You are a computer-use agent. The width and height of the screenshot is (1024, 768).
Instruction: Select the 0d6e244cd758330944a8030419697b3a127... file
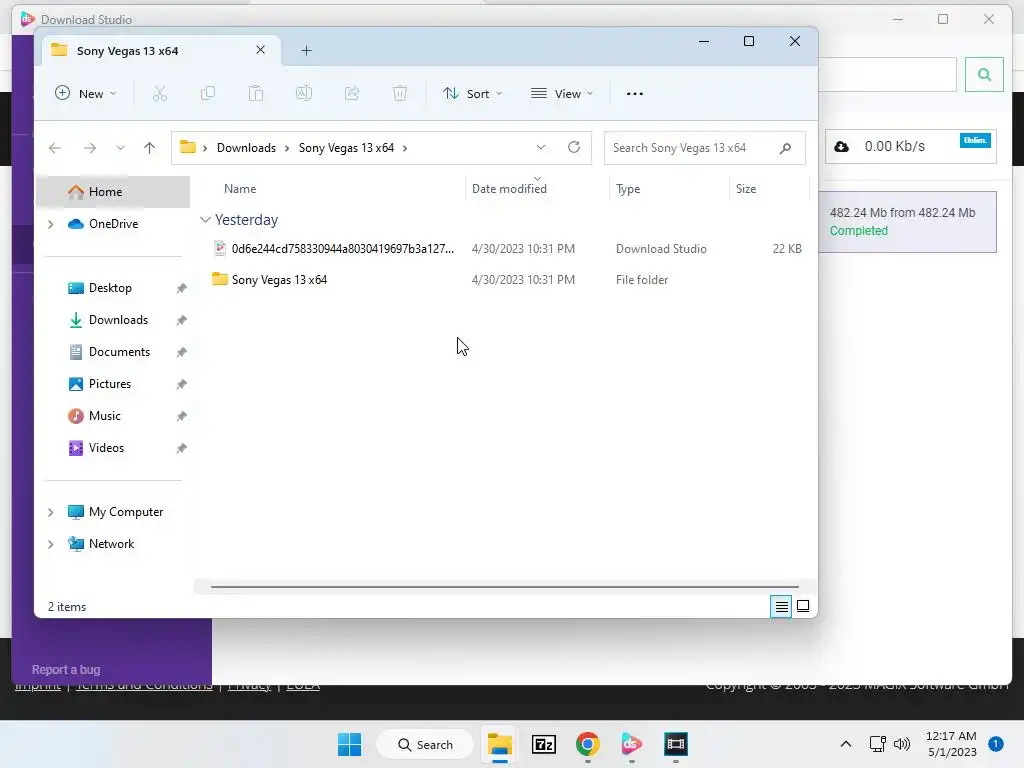pos(506,249)
